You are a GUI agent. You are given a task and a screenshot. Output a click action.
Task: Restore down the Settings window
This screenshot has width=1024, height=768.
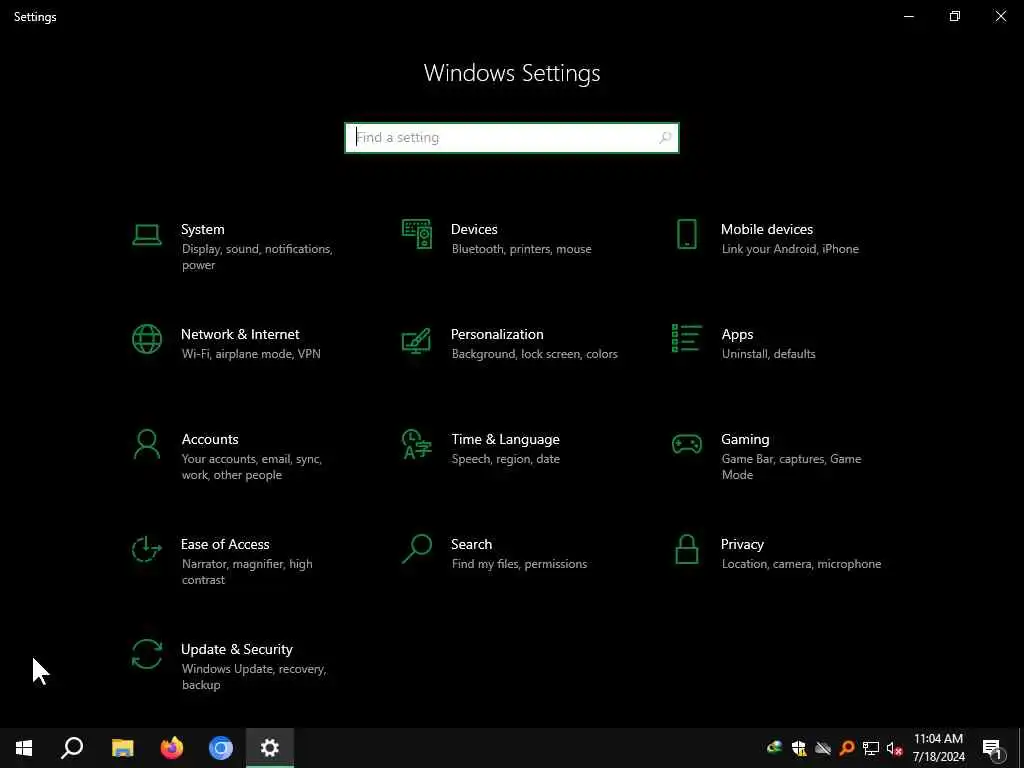click(955, 16)
